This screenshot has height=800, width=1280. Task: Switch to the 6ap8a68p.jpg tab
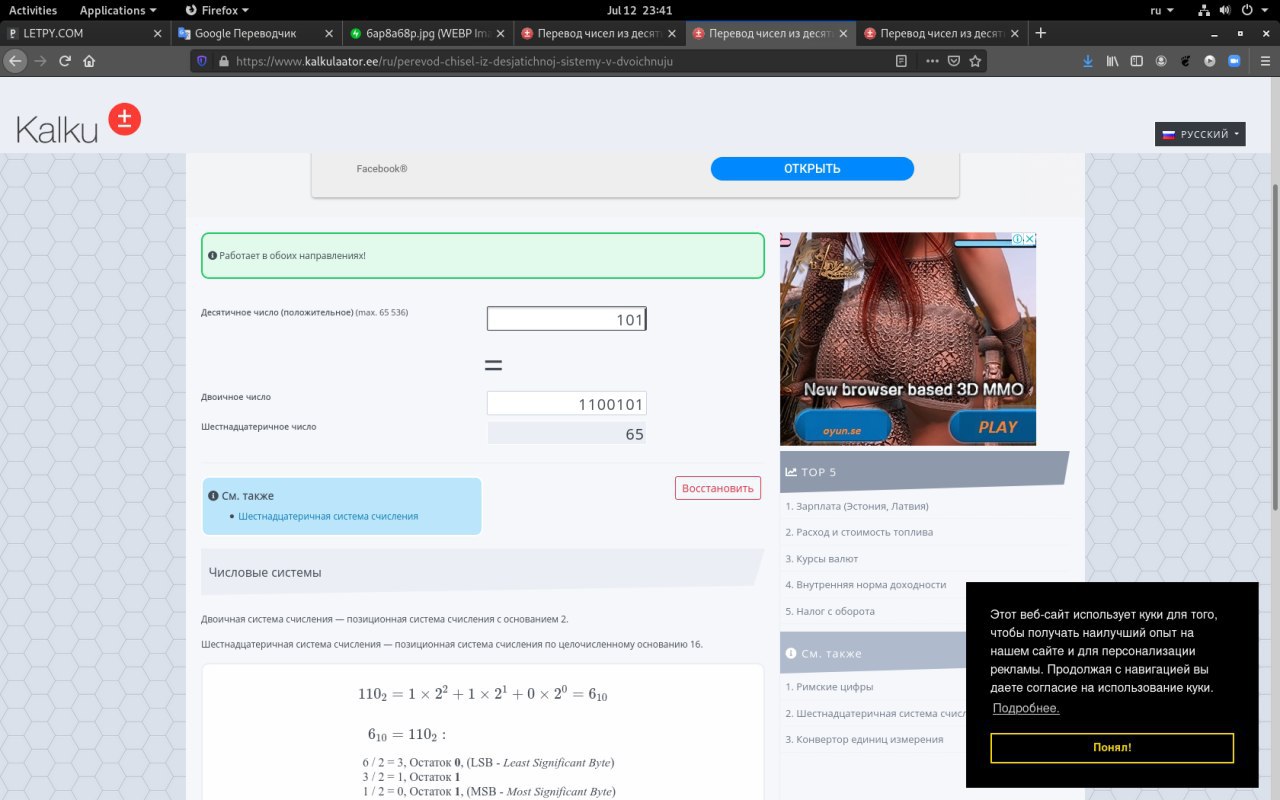click(427, 33)
